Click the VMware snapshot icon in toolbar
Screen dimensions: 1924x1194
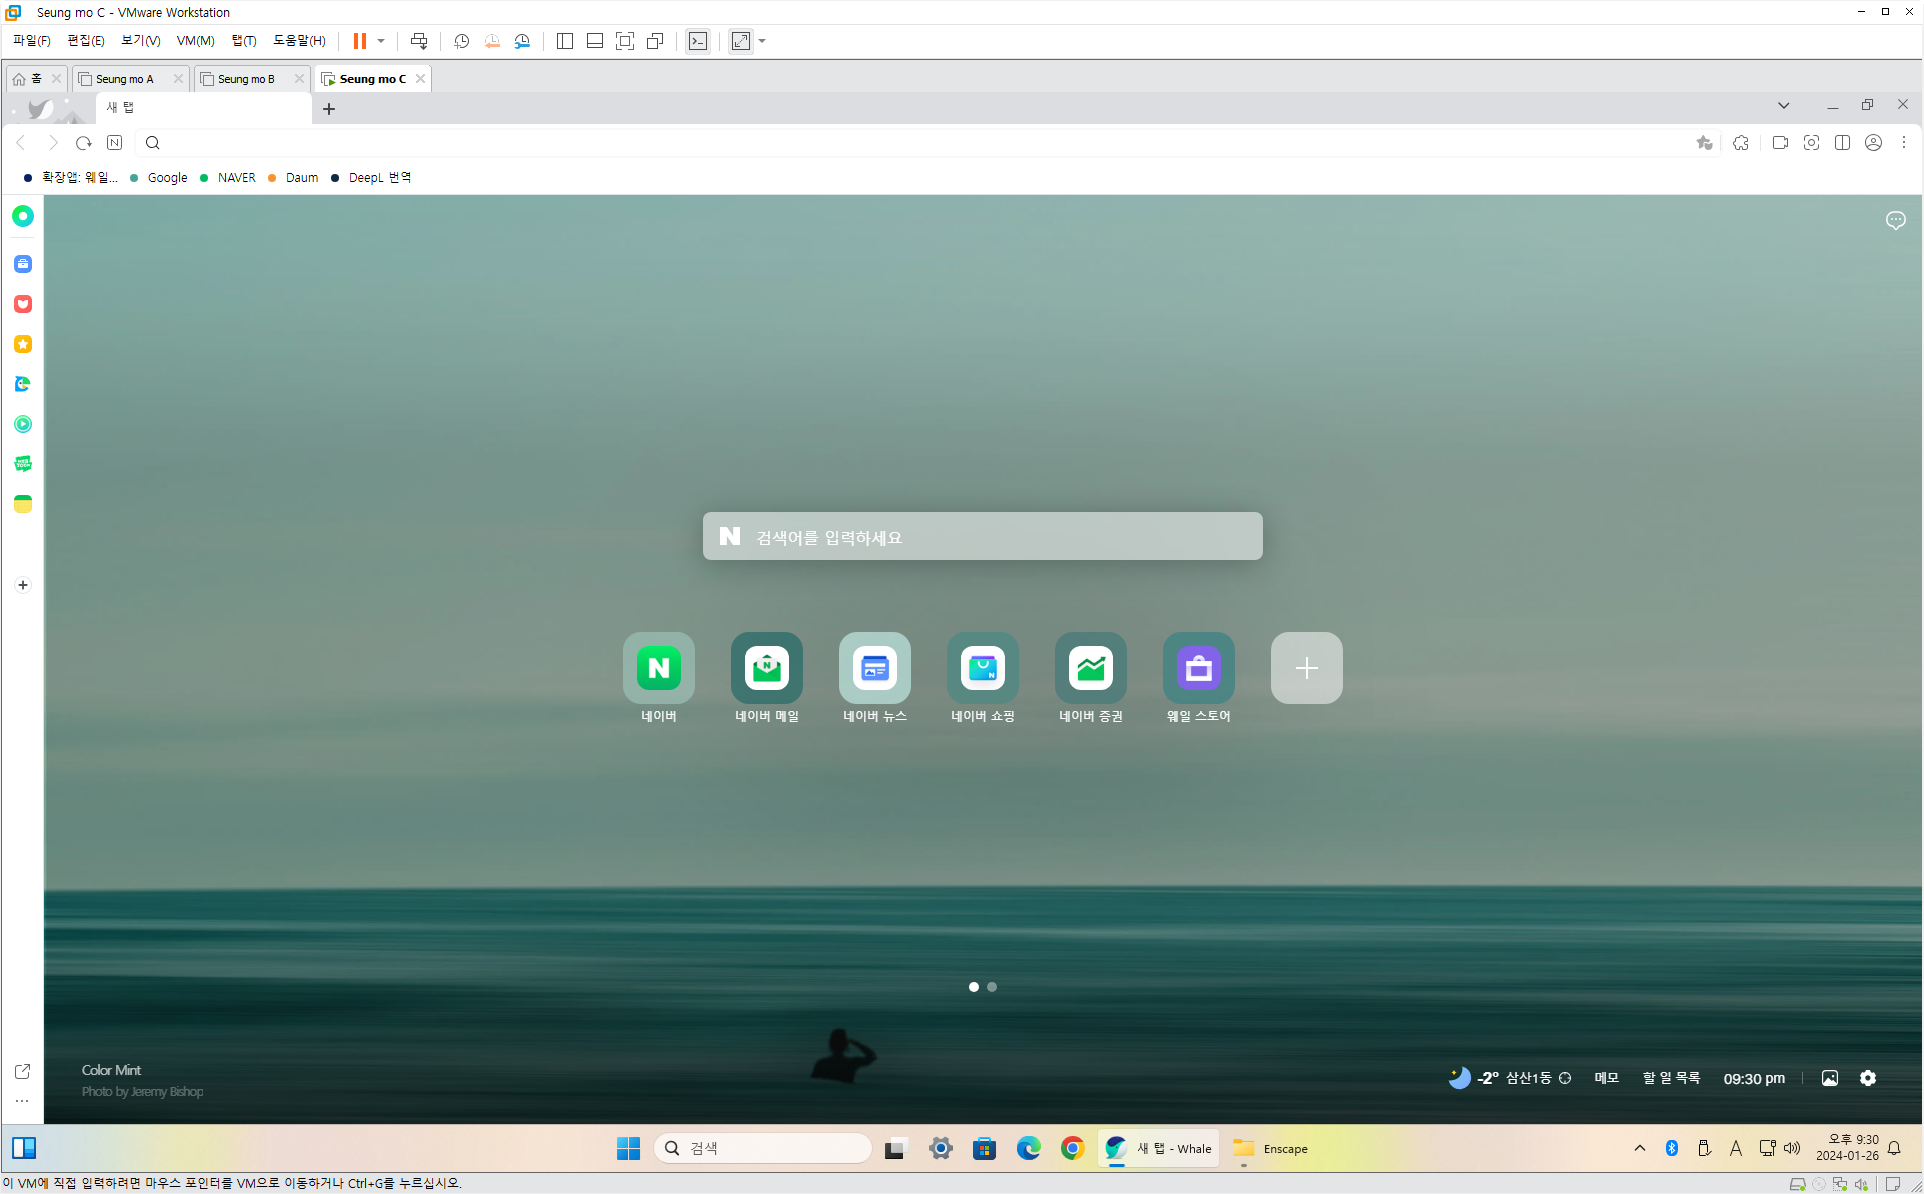(461, 41)
